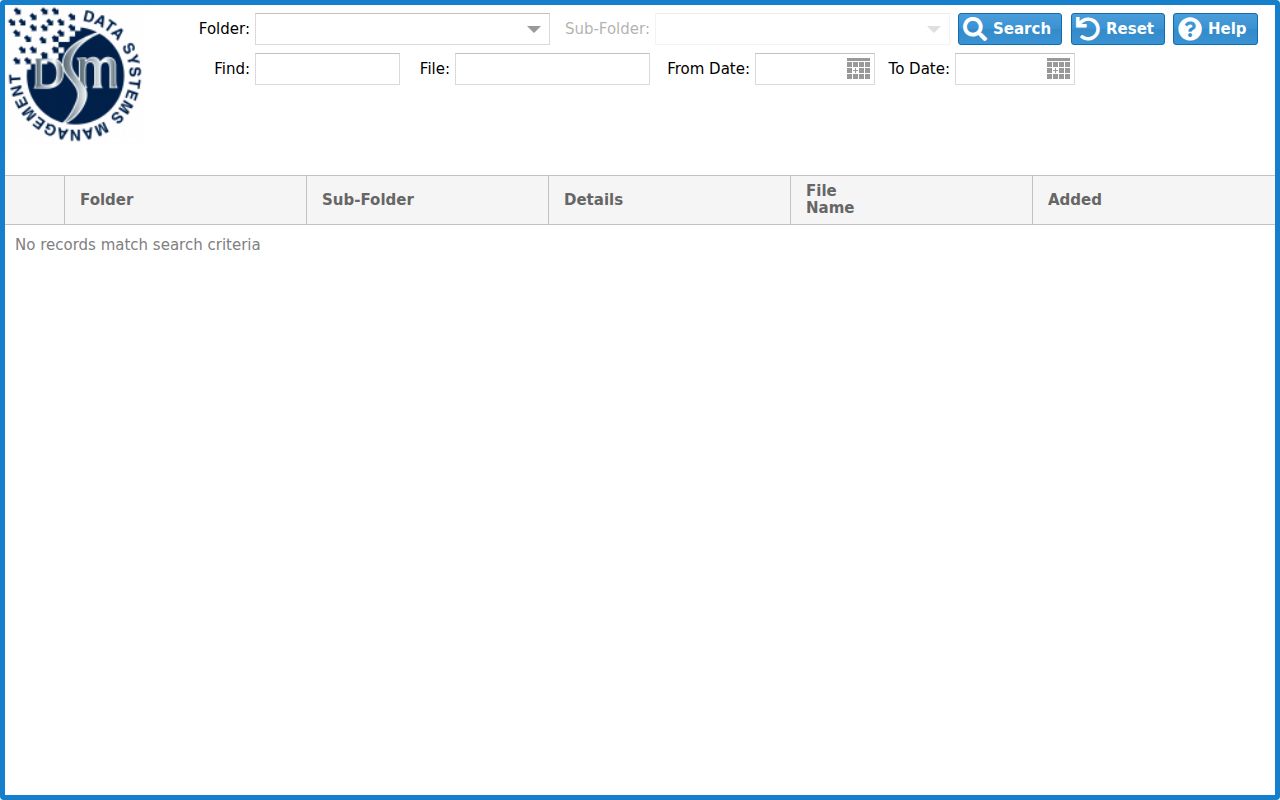Open the To Date calendar picker

1058,68
